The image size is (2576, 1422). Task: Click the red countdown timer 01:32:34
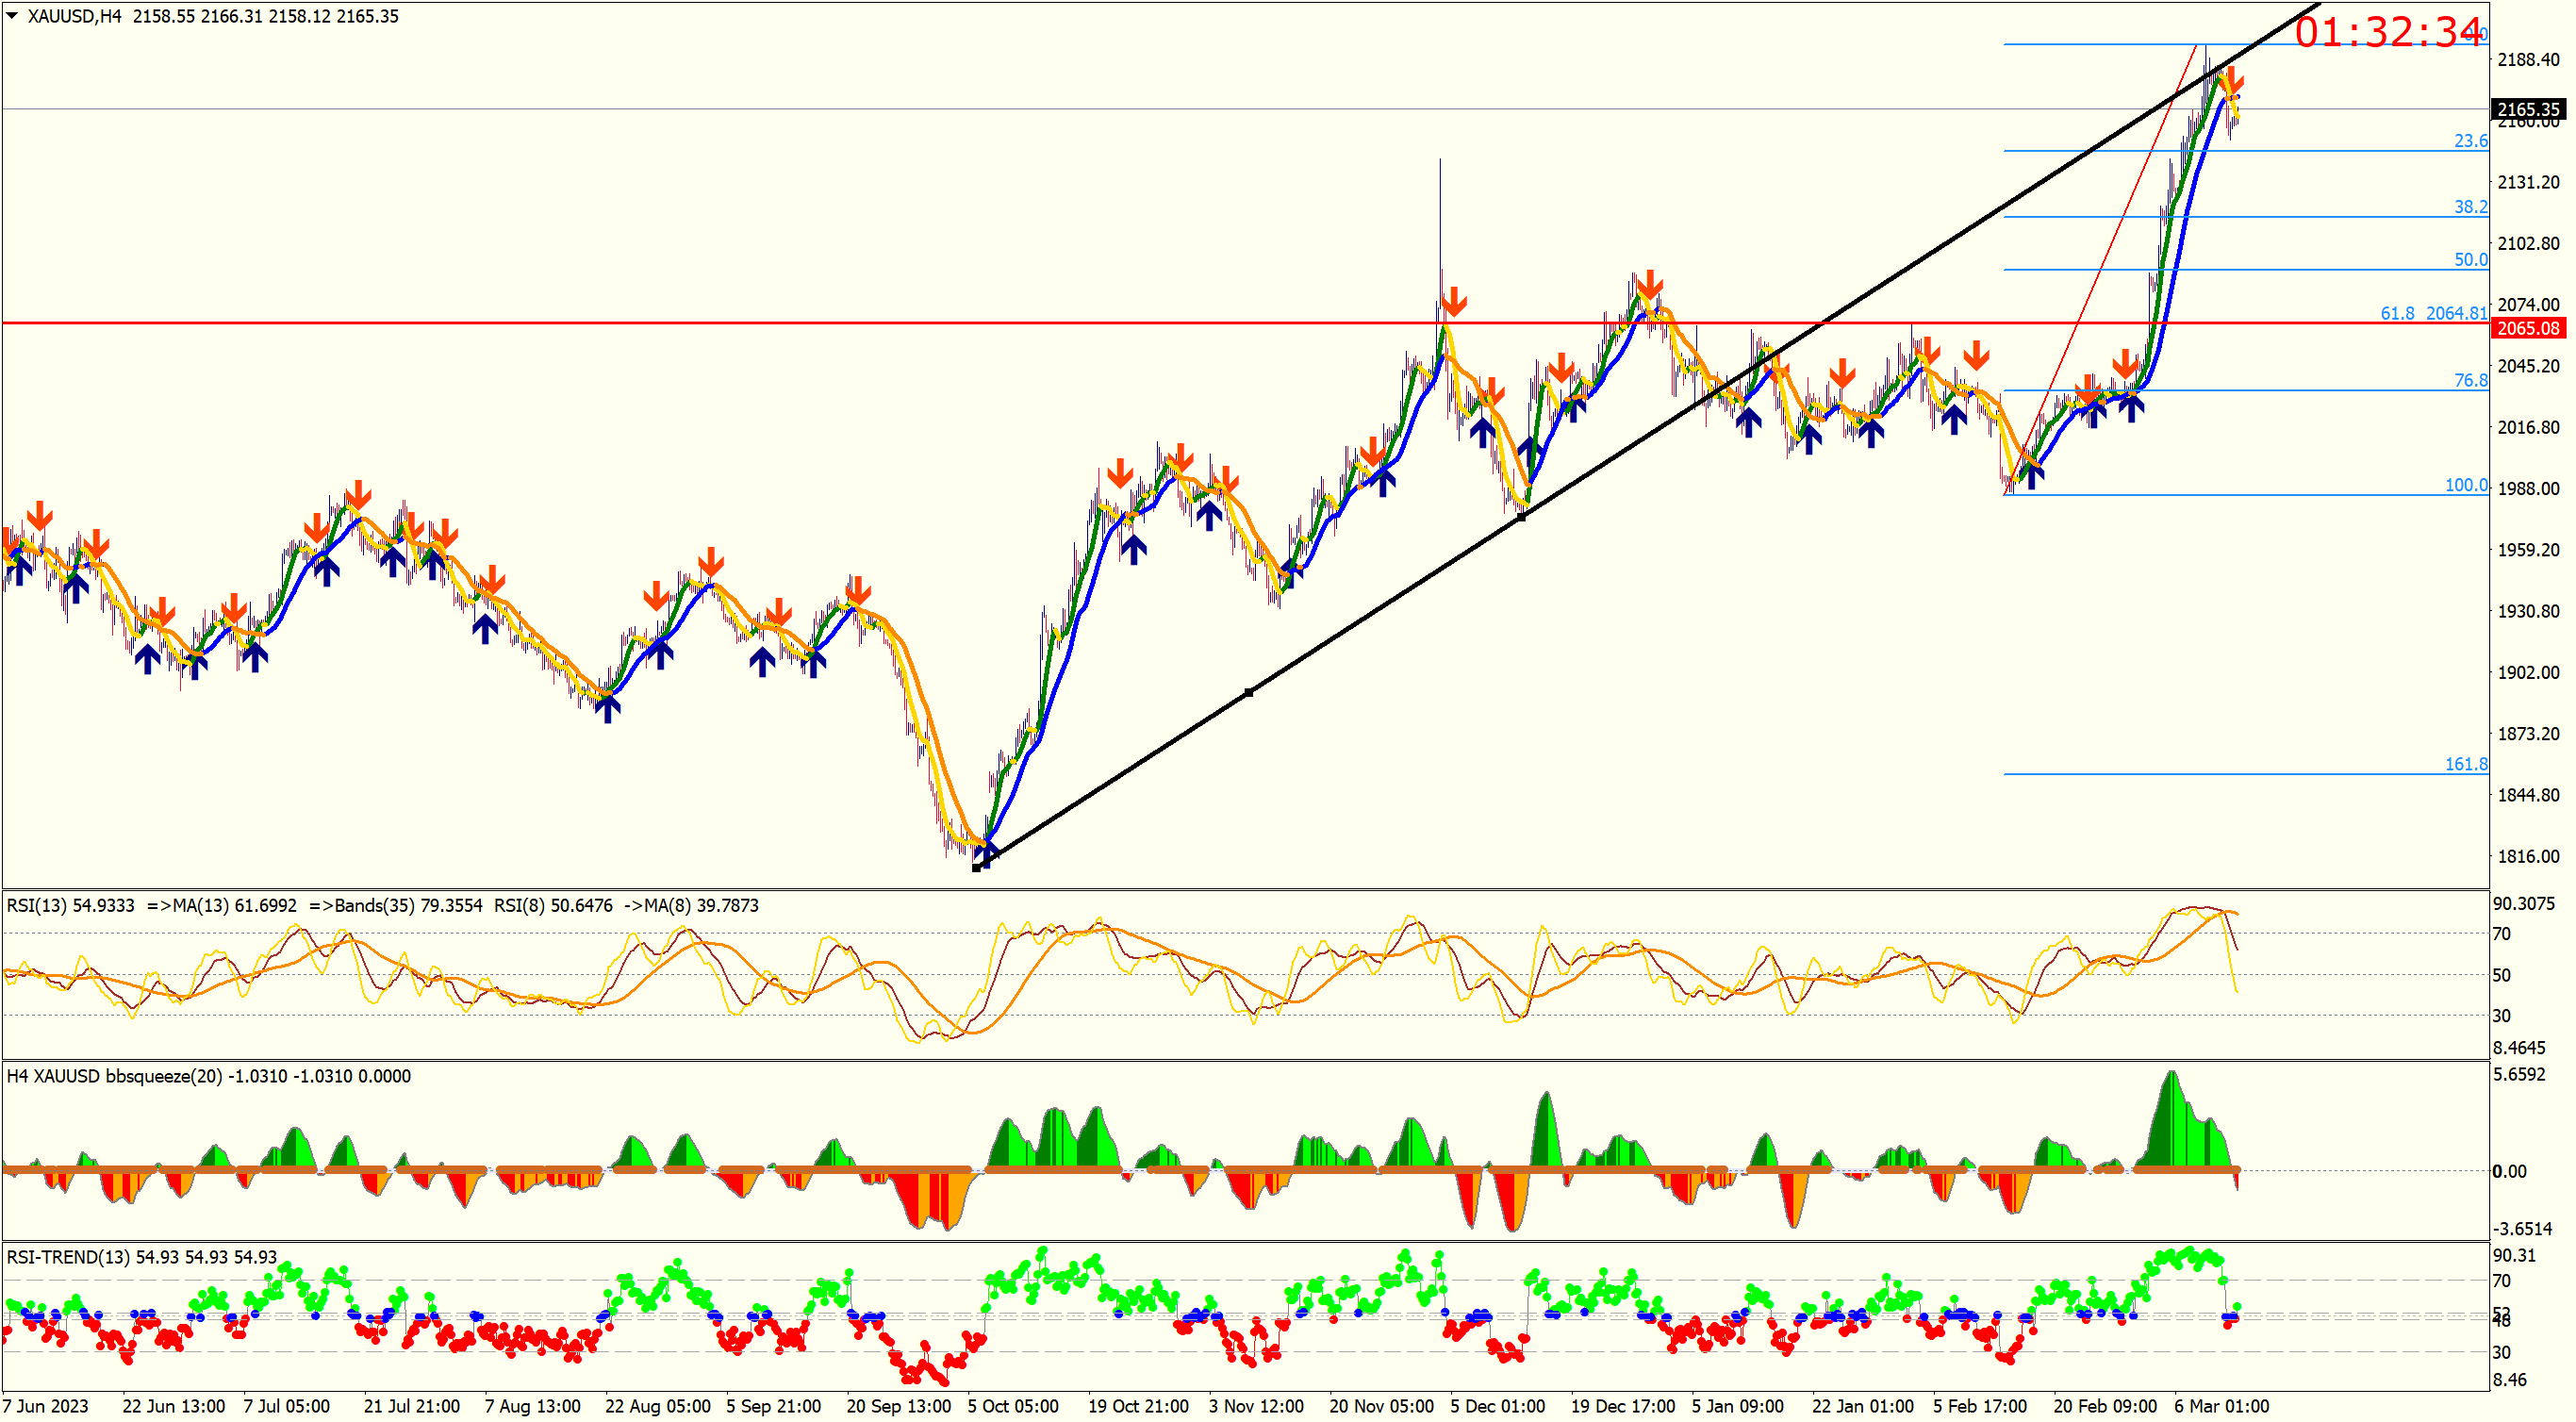[2388, 32]
